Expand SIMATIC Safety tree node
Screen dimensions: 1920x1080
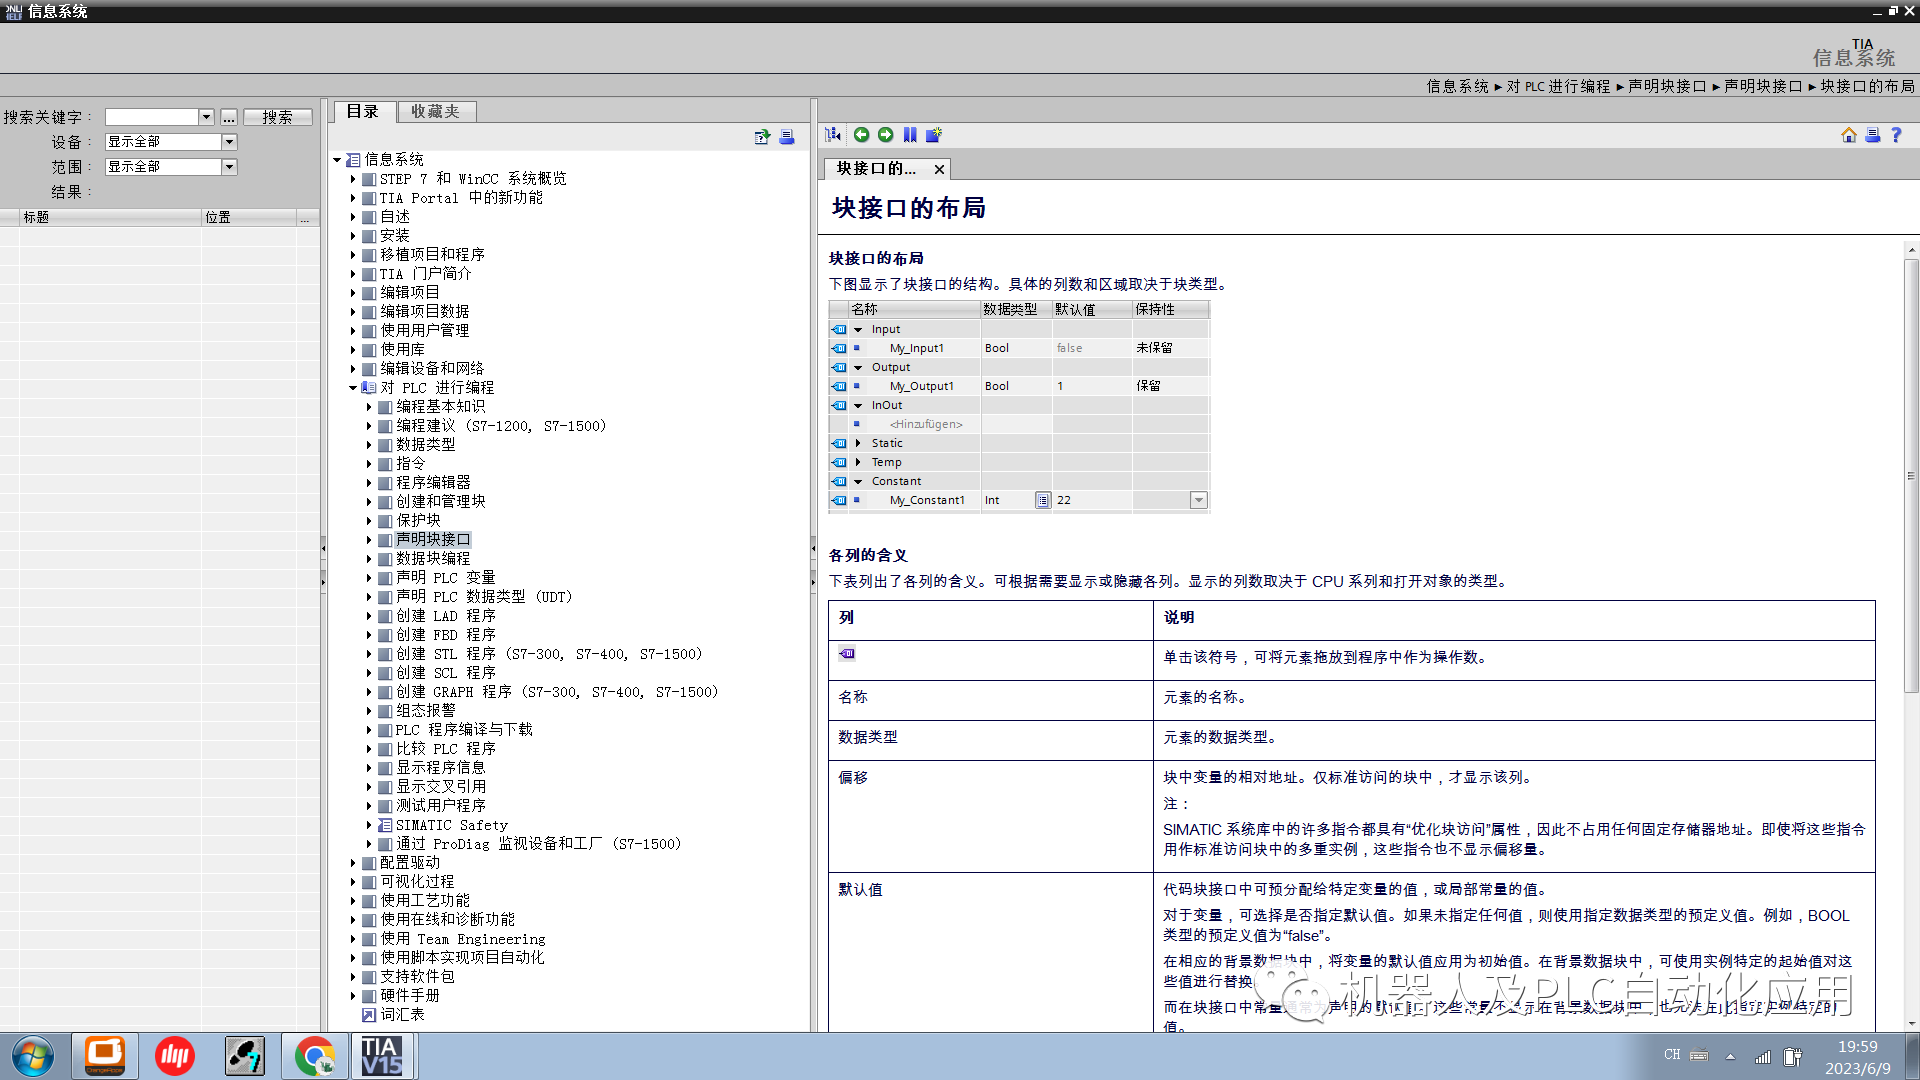pos(369,825)
